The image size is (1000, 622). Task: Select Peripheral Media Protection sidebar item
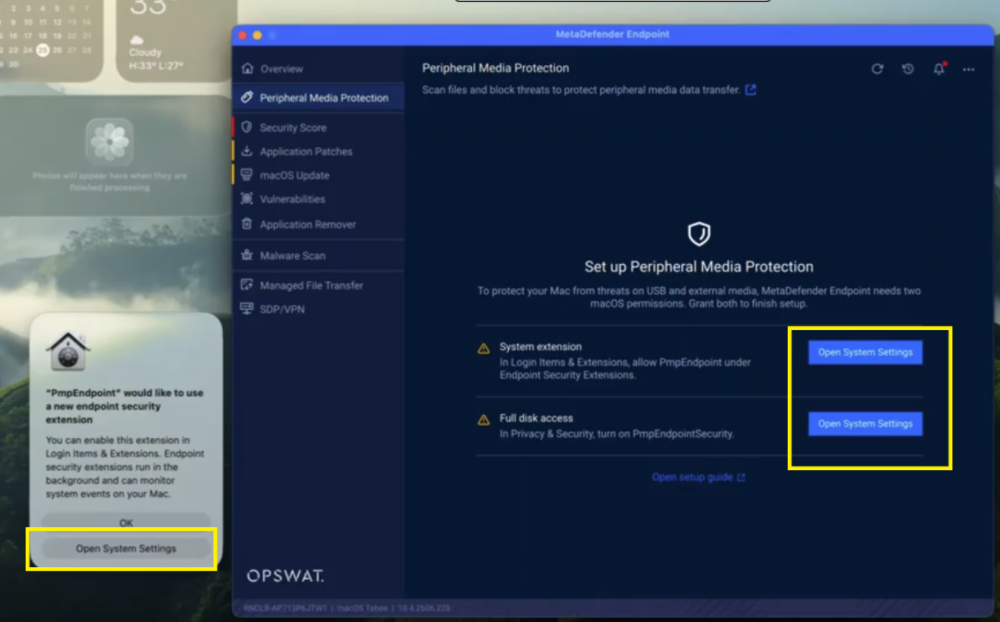pyautogui.click(x=318, y=98)
